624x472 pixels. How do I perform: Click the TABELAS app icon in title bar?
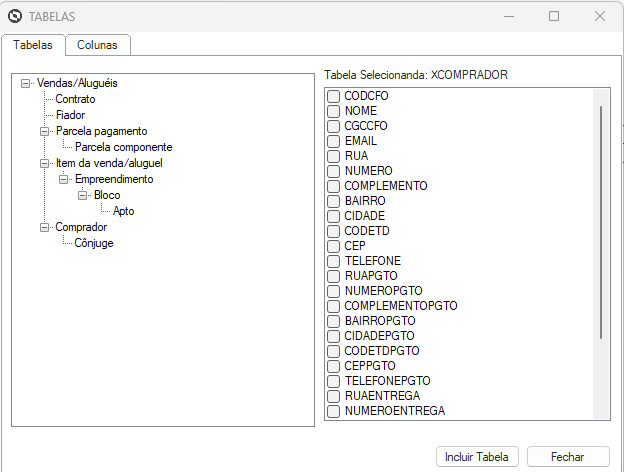(x=15, y=16)
